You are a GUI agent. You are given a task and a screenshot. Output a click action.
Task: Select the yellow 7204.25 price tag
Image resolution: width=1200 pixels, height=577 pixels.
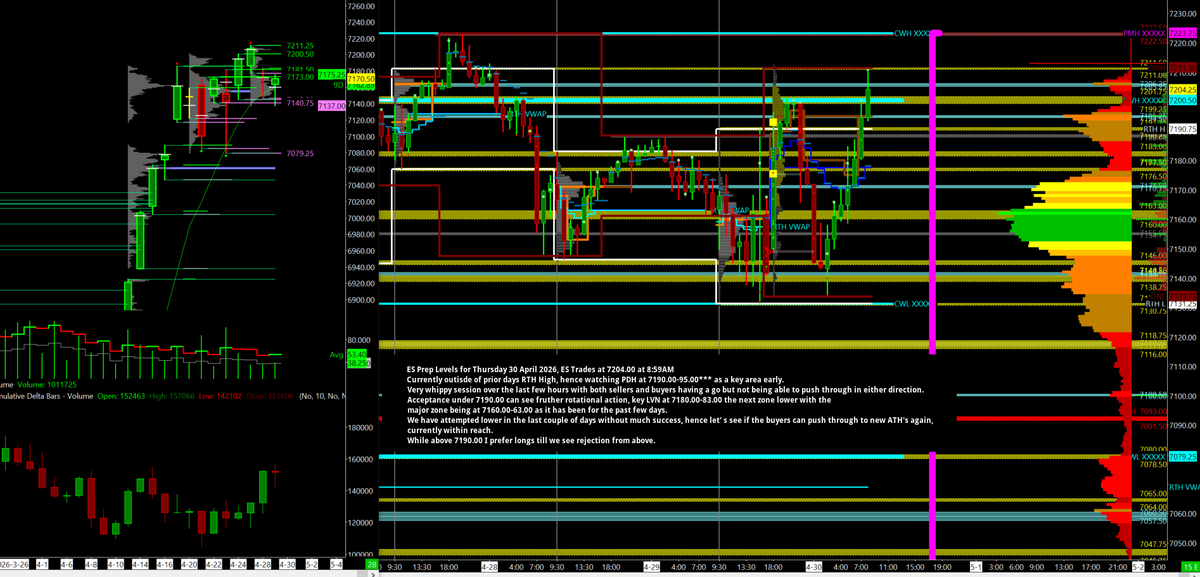(1183, 88)
